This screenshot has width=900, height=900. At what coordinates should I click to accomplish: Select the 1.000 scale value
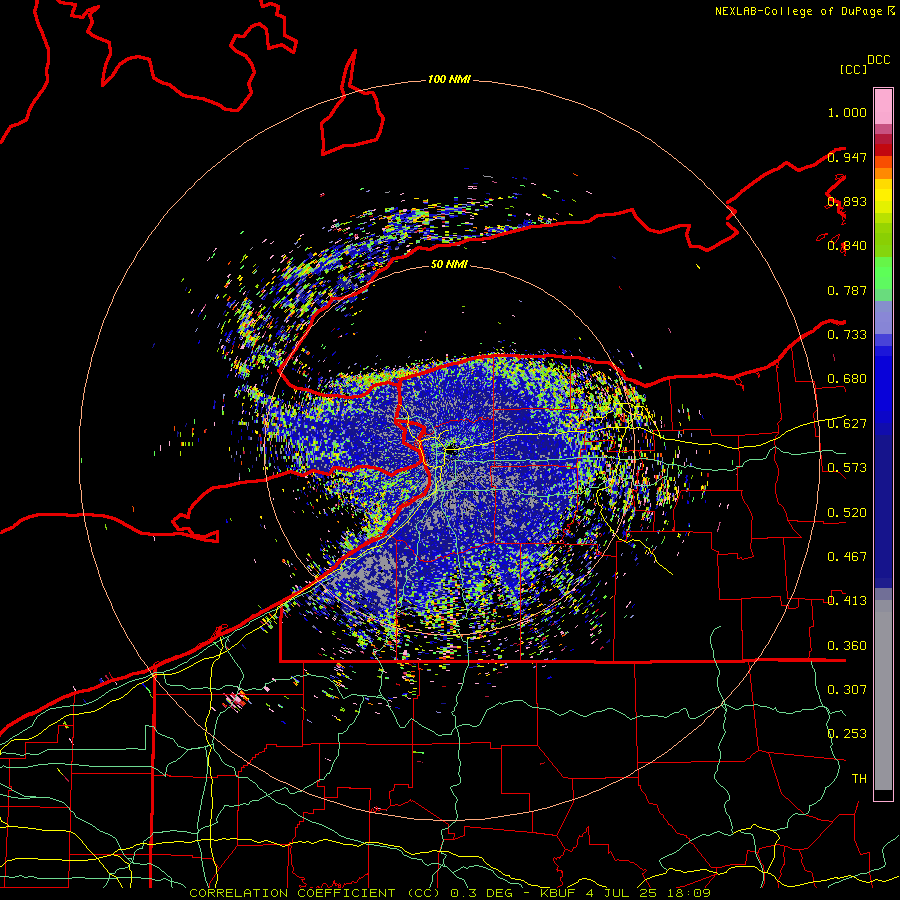(847, 112)
